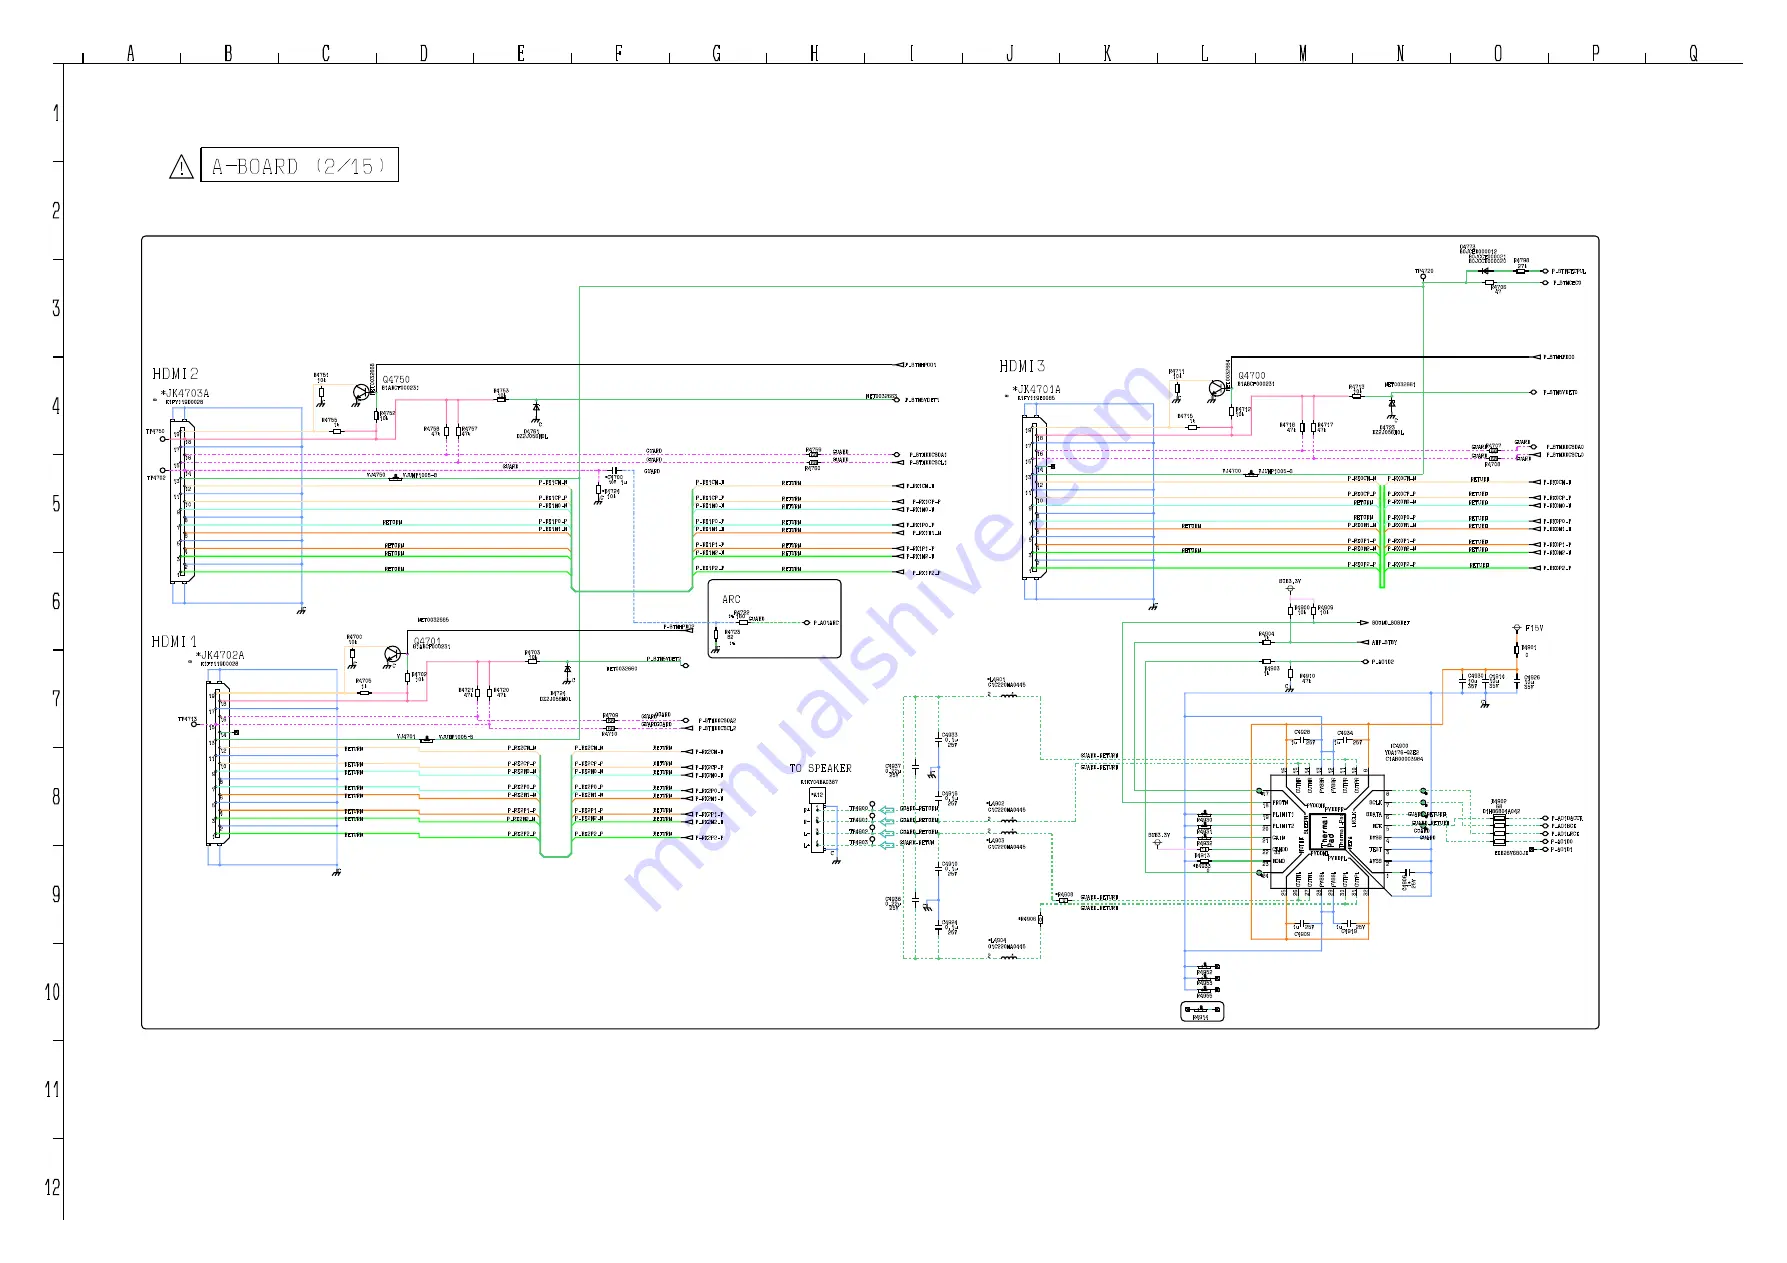Click the TO SPEAKER label
Image resolution: width=1787 pixels, height=1263 pixels.
(x=820, y=768)
